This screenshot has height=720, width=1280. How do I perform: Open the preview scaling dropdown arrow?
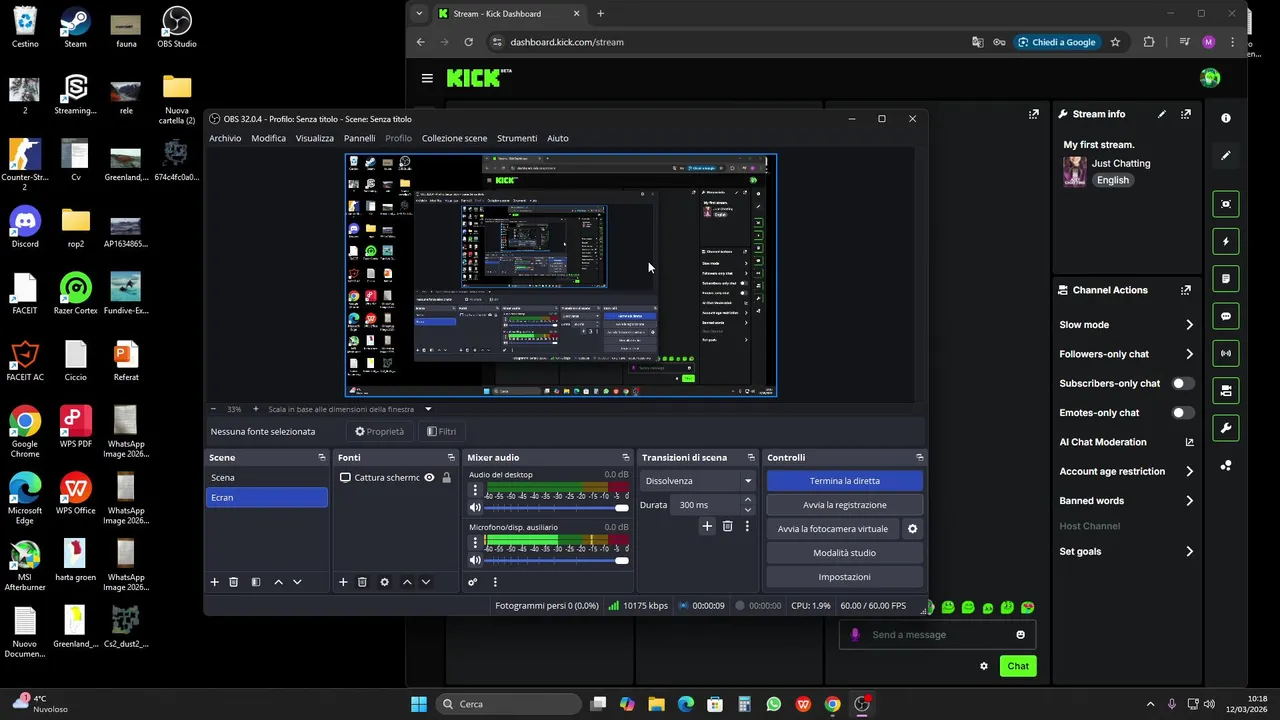(x=428, y=409)
